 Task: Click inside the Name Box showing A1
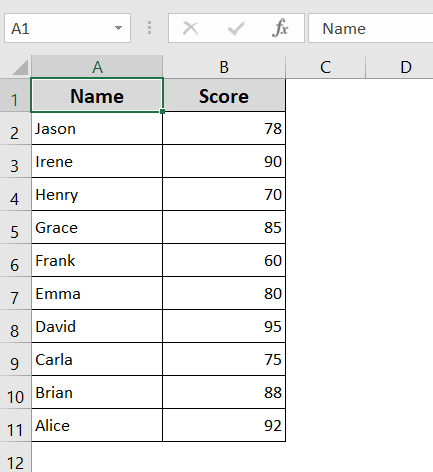60,28
